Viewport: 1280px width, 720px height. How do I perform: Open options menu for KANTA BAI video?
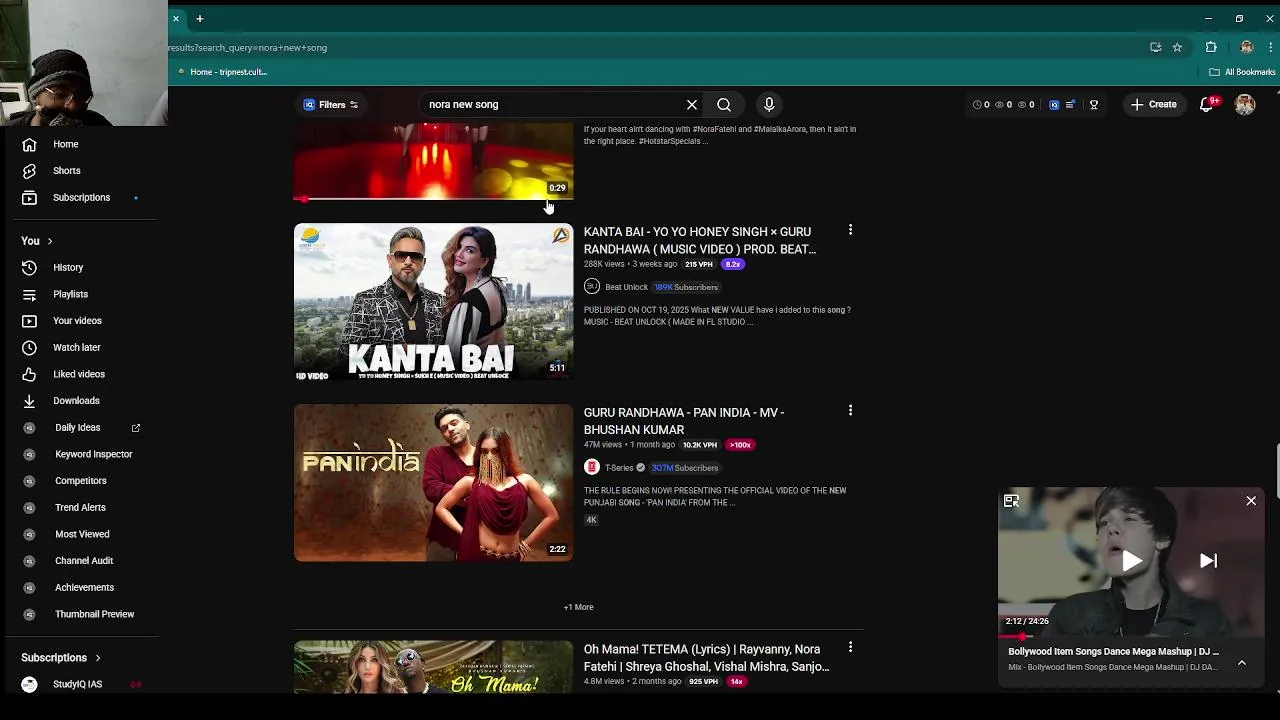coord(850,230)
